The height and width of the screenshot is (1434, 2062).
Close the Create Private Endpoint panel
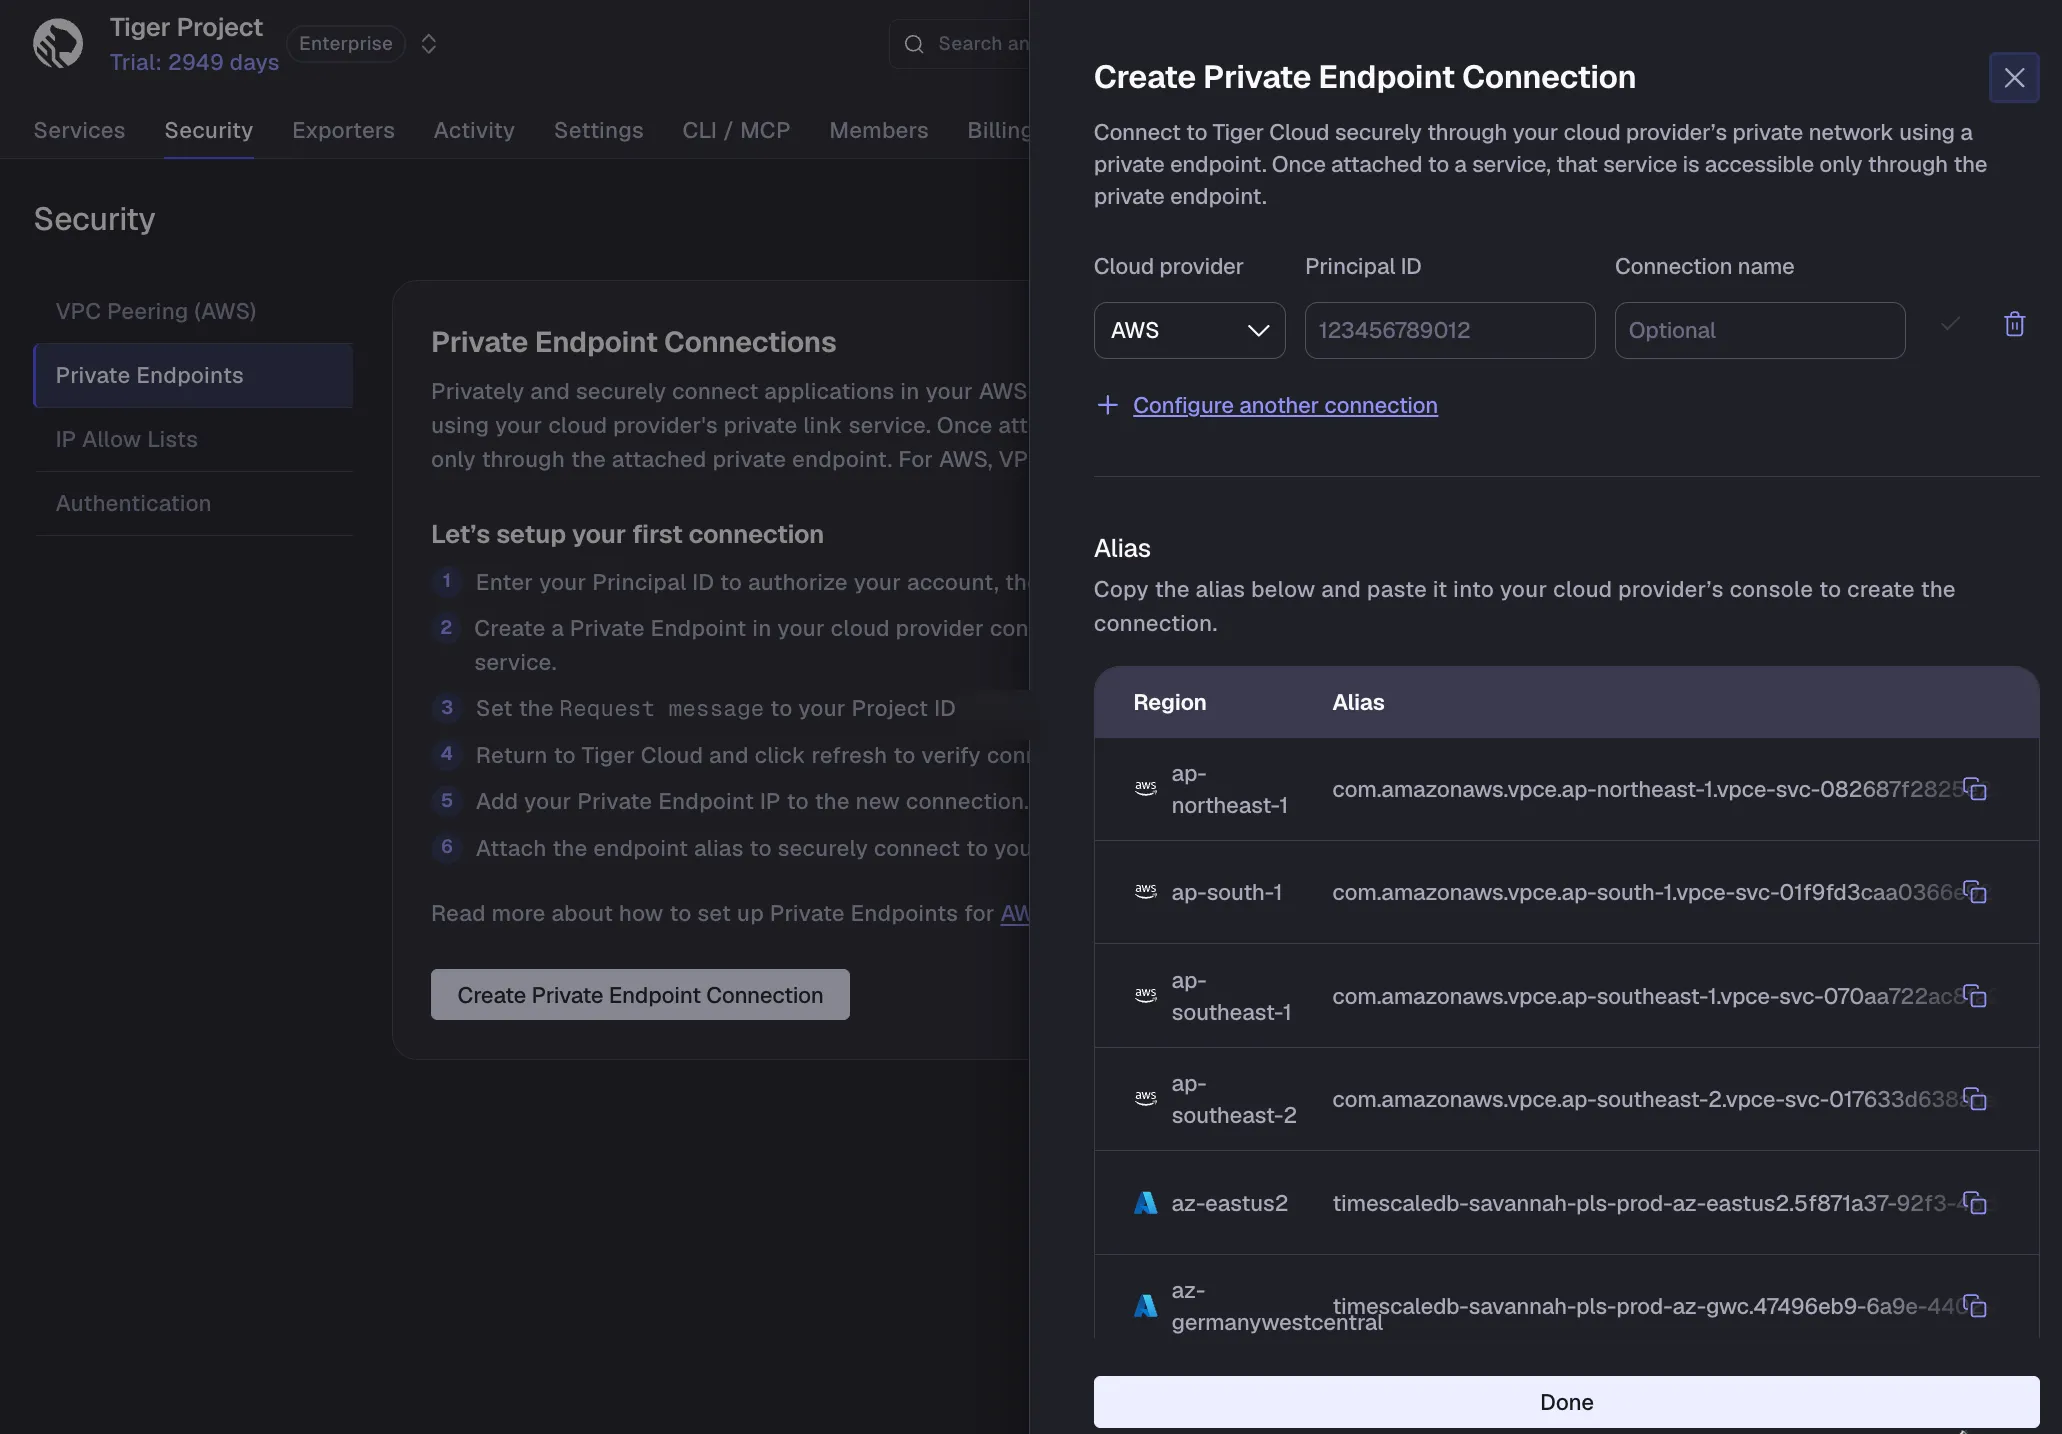(2014, 78)
